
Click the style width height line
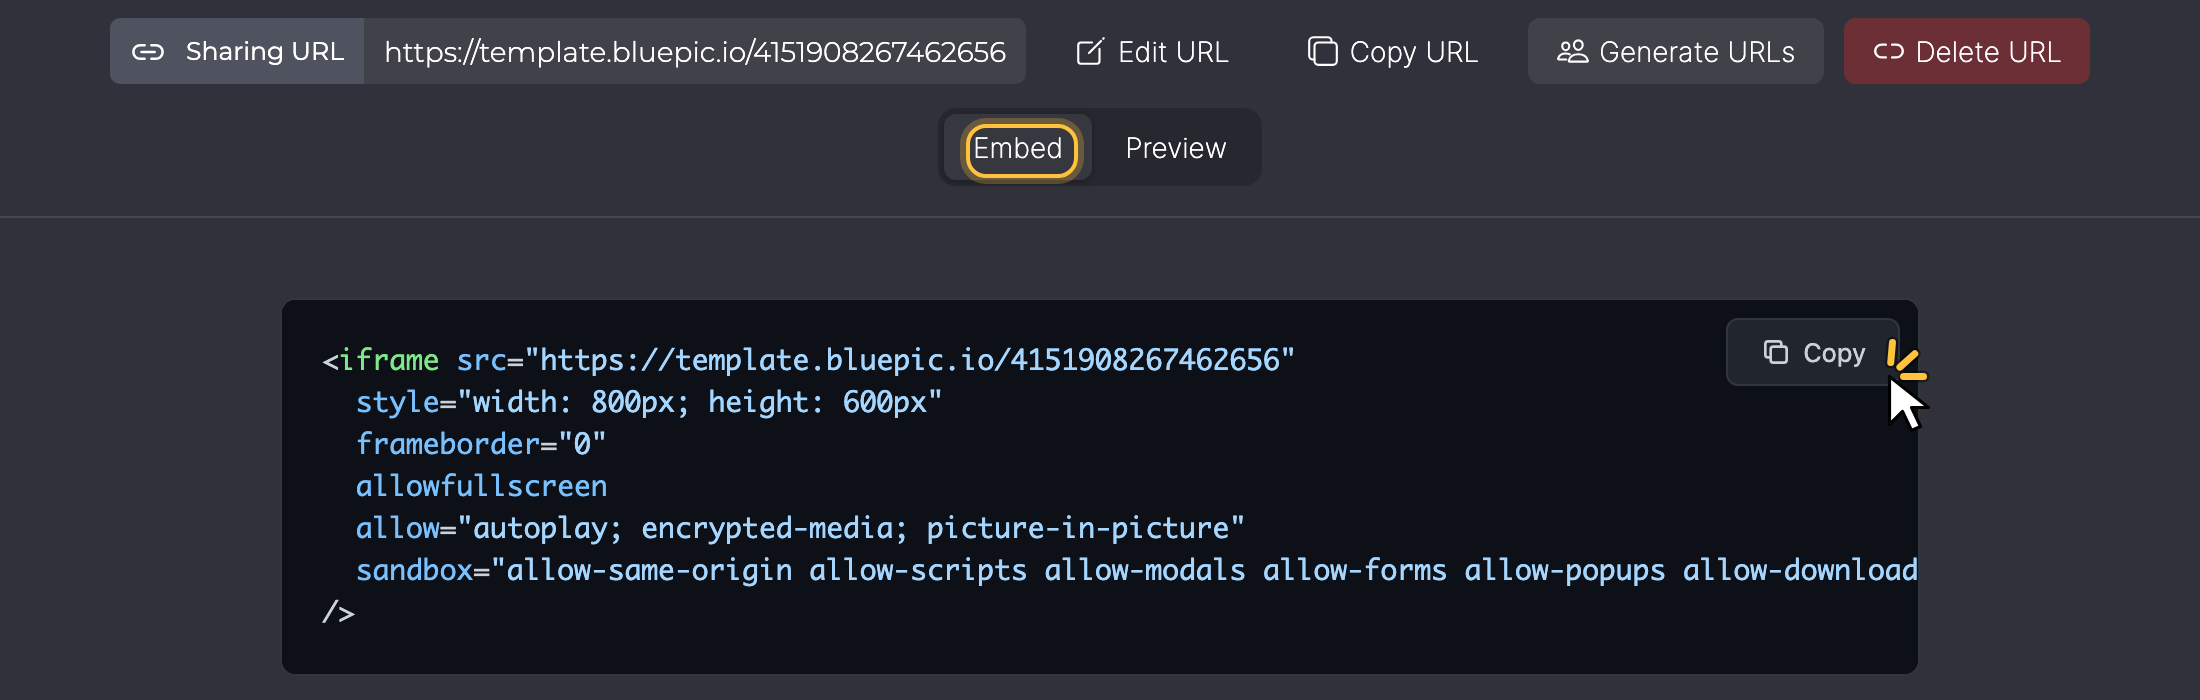(x=649, y=402)
